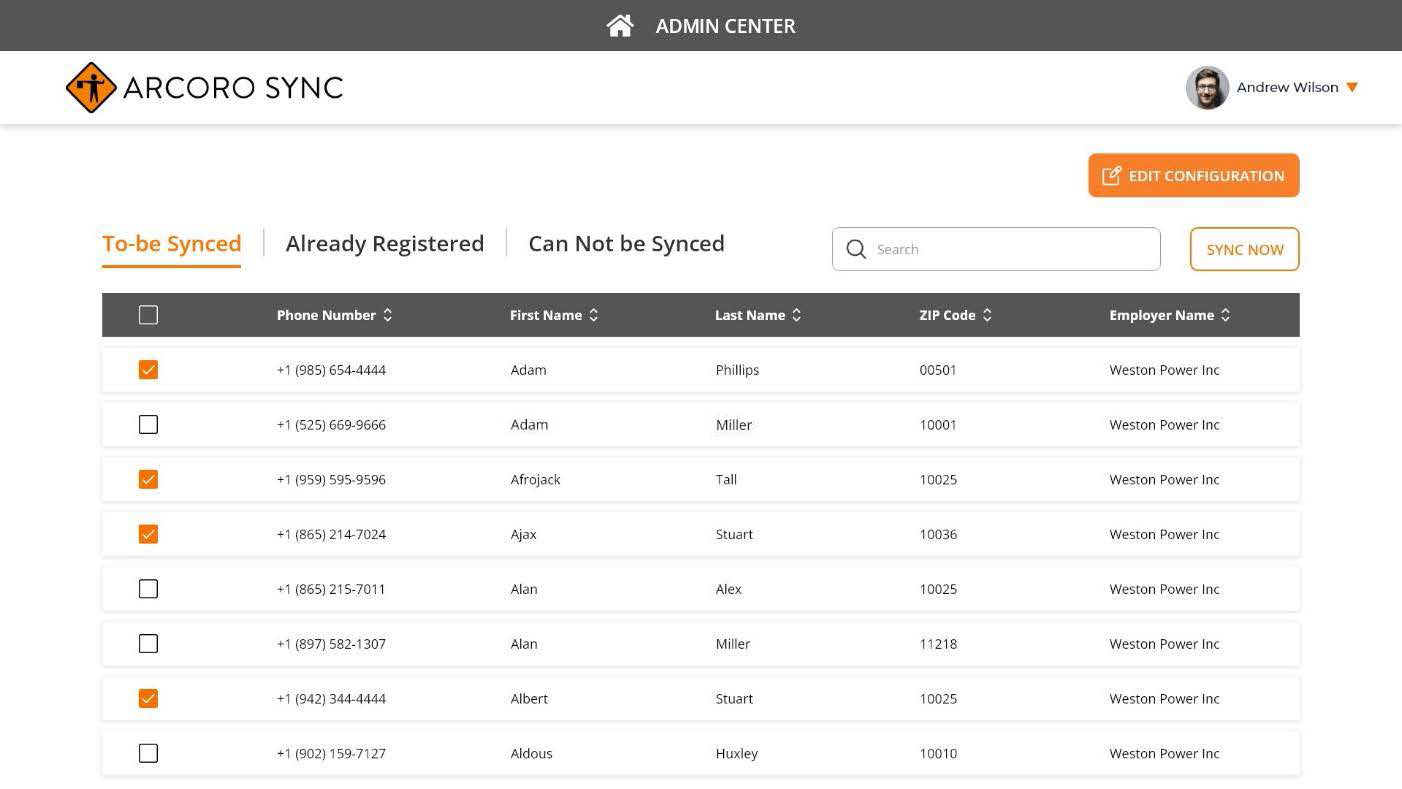Uncheck the Ajax Stuart row checkbox
The width and height of the screenshot is (1402, 789).
pos(148,534)
